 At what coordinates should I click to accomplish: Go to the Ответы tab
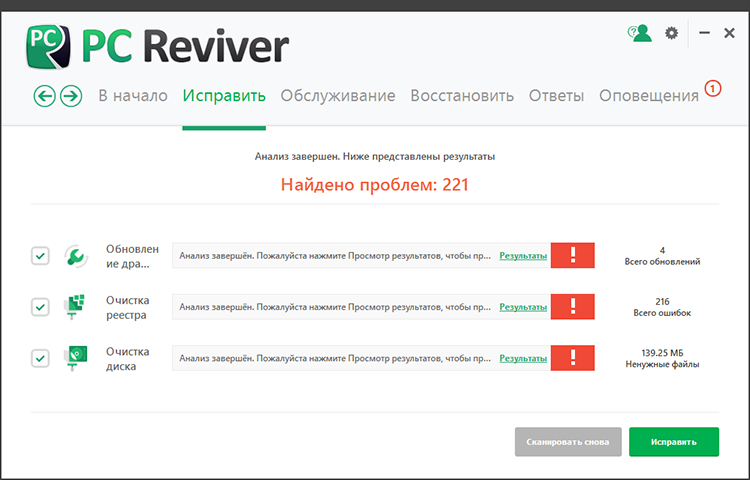(x=556, y=96)
